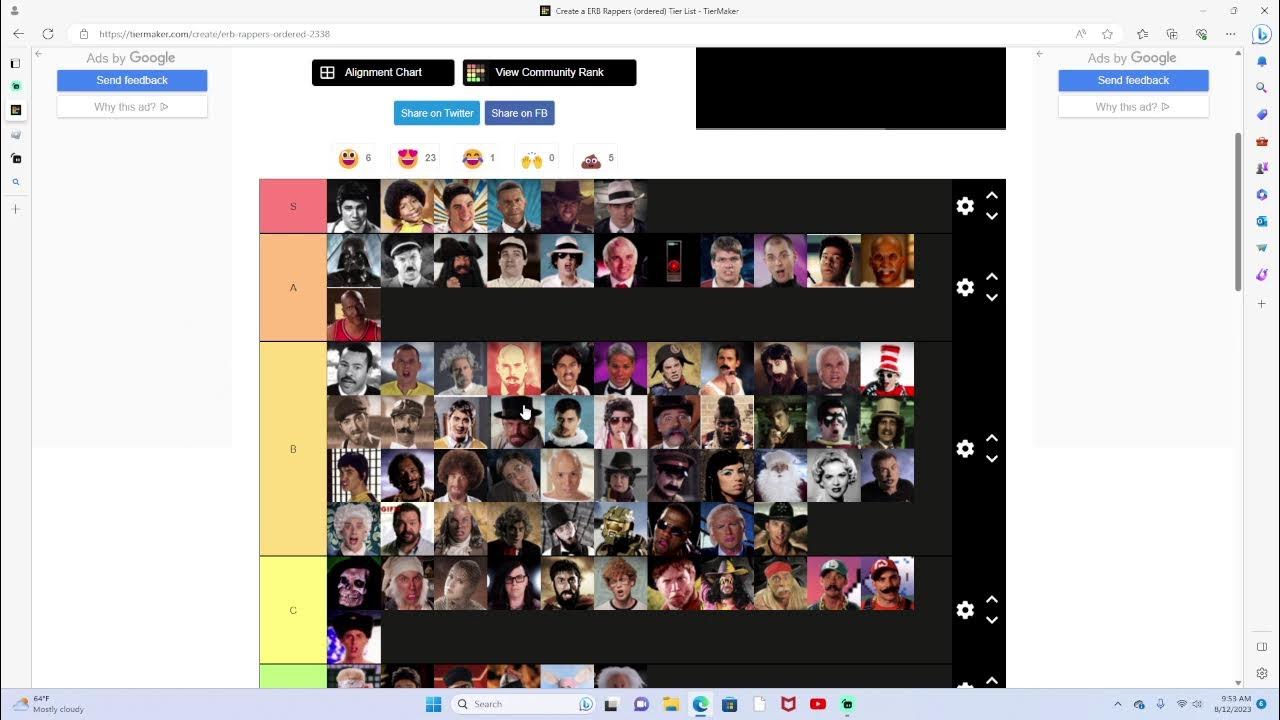Image resolution: width=1280 pixels, height=720 pixels.
Task: Click the Read aloud icon in address bar
Action: tap(1081, 34)
